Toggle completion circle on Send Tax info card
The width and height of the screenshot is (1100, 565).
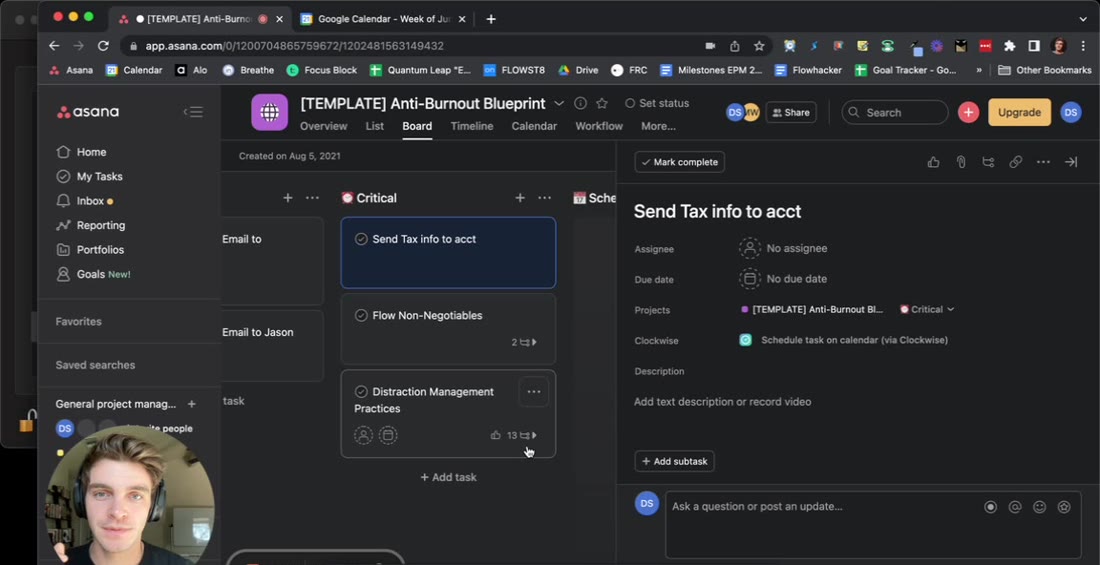(361, 239)
